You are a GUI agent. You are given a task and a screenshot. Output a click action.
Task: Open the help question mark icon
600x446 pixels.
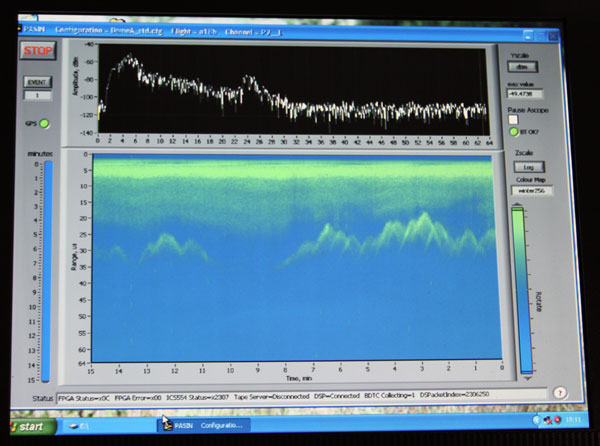point(559,393)
